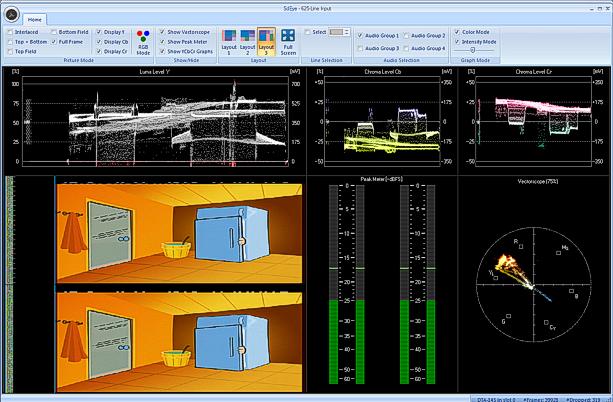Toggle the Full Frame checkbox
Screen dimensions: 613x402
[x=53, y=42]
